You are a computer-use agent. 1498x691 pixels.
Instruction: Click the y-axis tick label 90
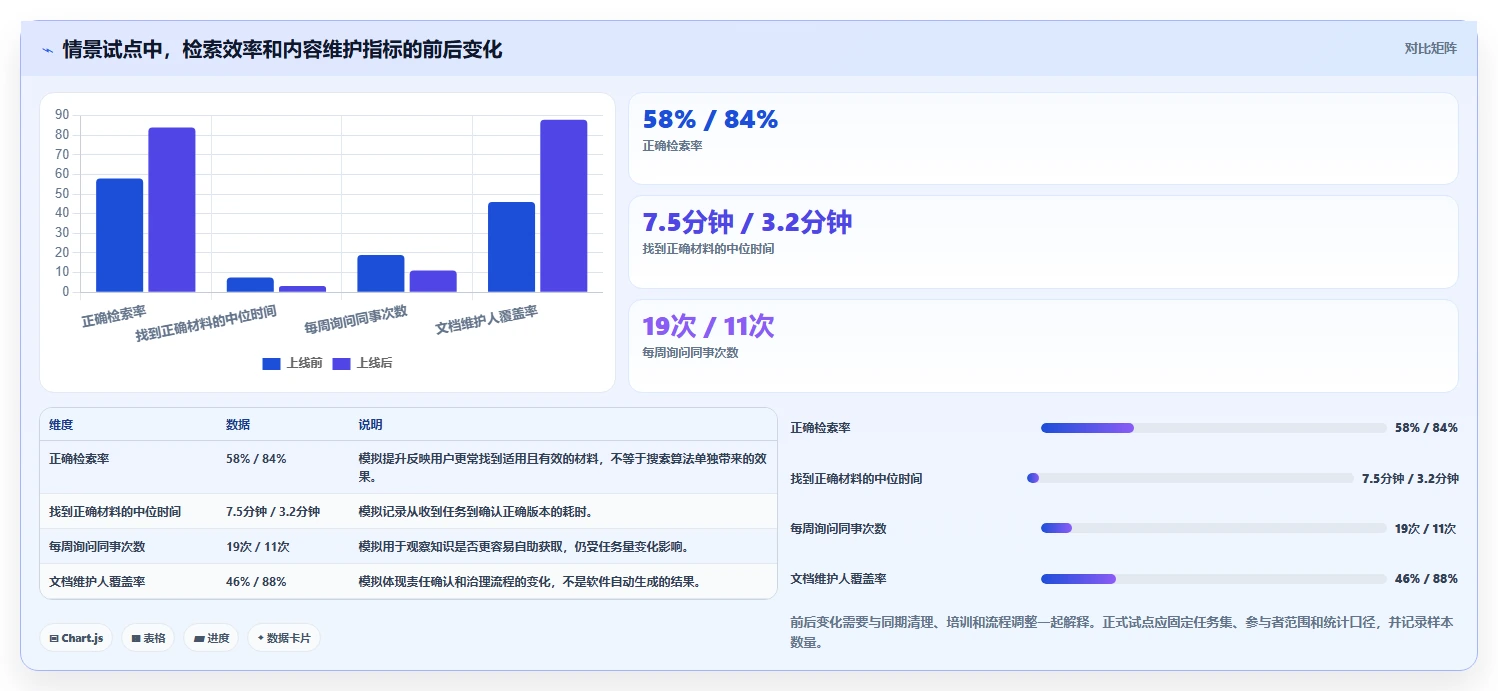point(62,115)
